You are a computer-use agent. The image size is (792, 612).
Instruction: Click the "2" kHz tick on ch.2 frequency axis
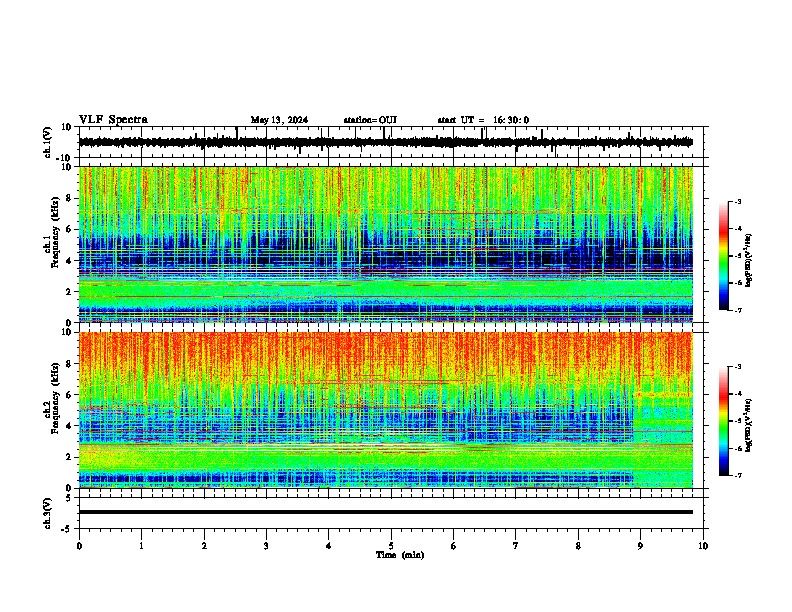[70, 457]
